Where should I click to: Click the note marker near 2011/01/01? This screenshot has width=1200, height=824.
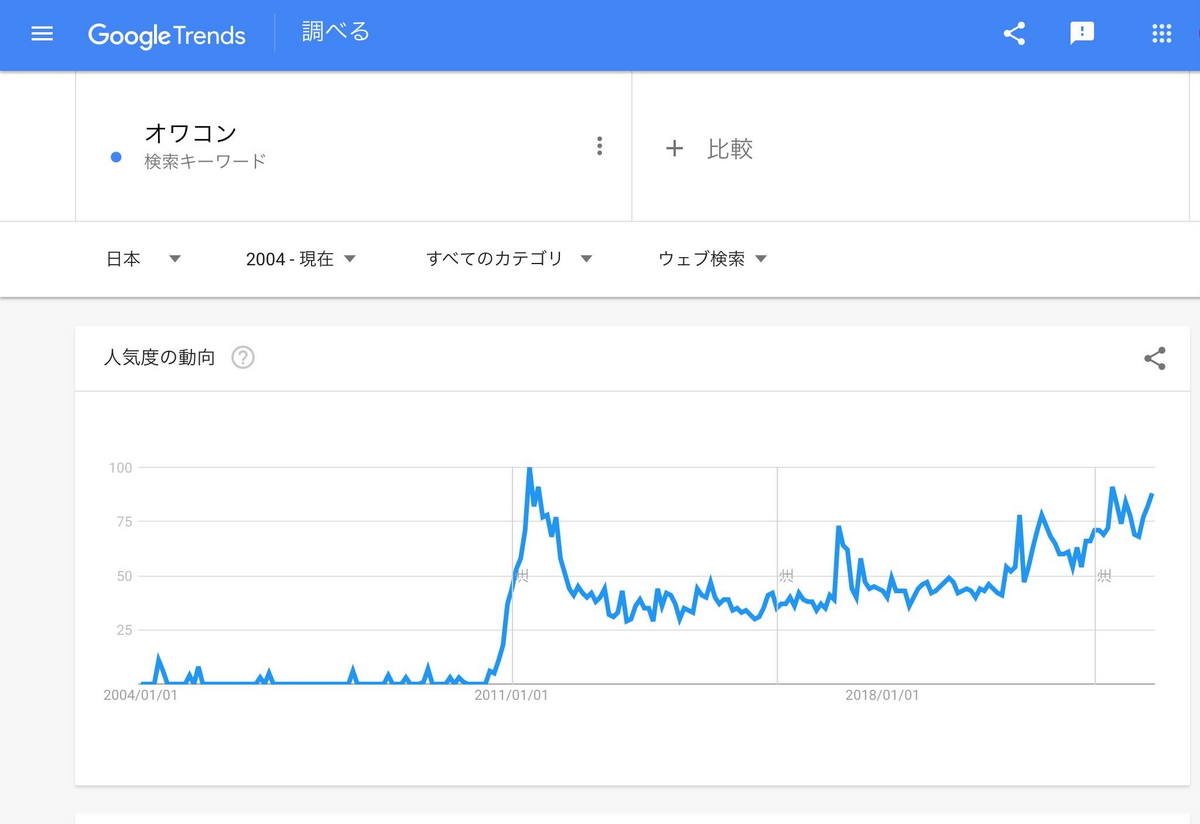coord(521,576)
